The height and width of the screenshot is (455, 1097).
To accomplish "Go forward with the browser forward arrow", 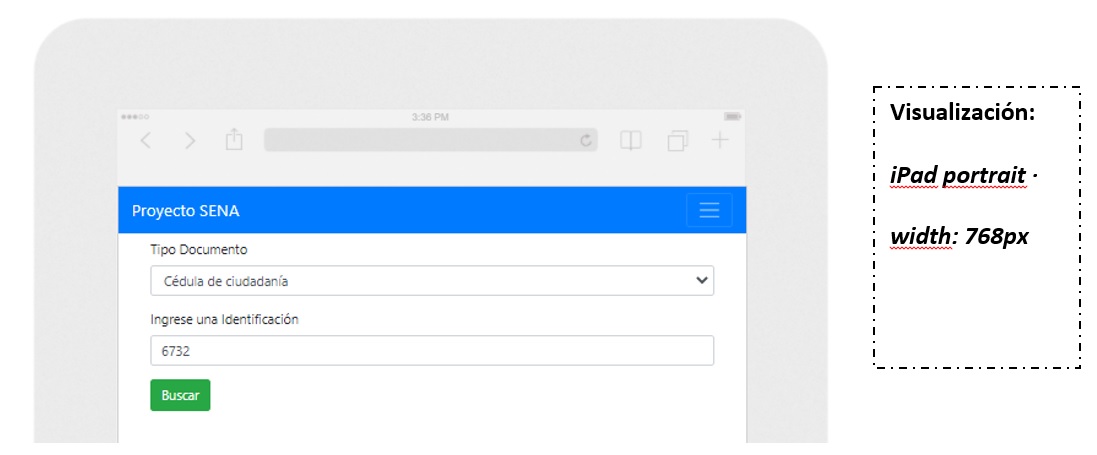I will (x=190, y=141).
